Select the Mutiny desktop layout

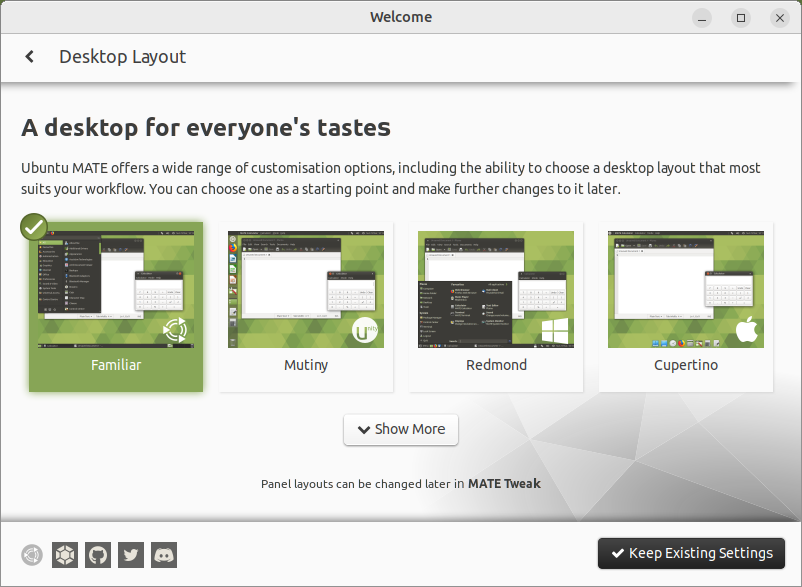(306, 365)
